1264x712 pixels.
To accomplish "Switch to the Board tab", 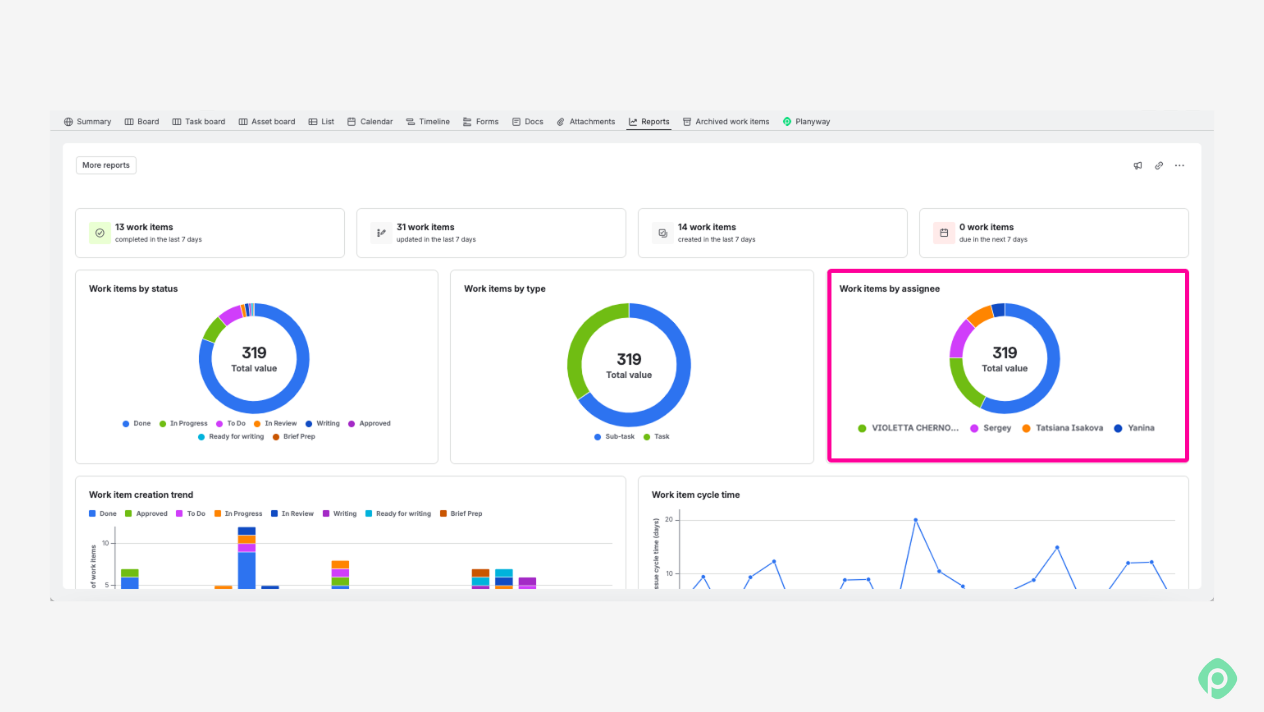I will pyautogui.click(x=142, y=122).
